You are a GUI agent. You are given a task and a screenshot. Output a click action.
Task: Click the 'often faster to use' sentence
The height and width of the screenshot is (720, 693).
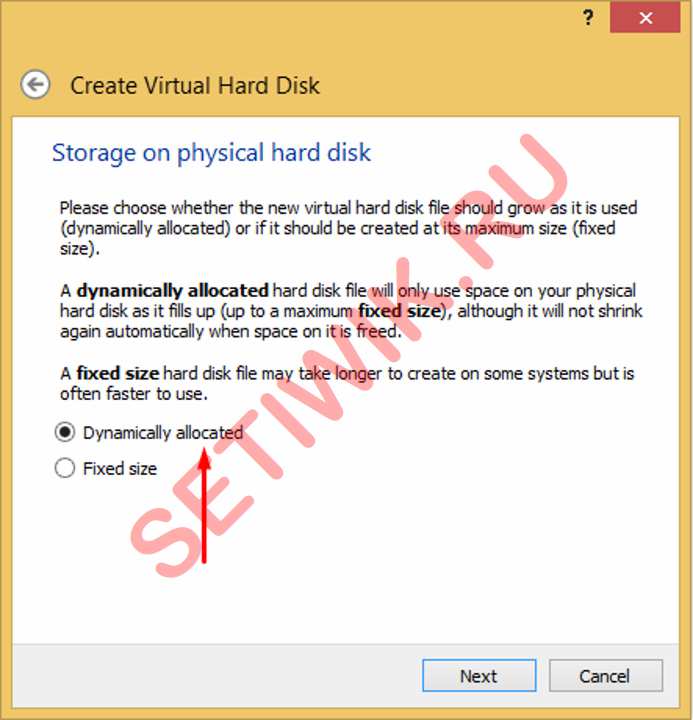point(134,394)
